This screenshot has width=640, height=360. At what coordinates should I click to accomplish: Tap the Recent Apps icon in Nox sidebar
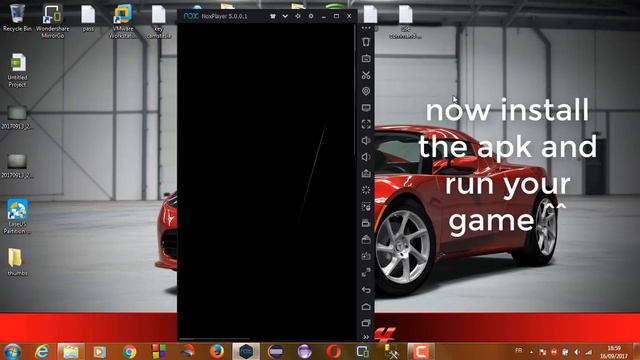click(x=366, y=323)
